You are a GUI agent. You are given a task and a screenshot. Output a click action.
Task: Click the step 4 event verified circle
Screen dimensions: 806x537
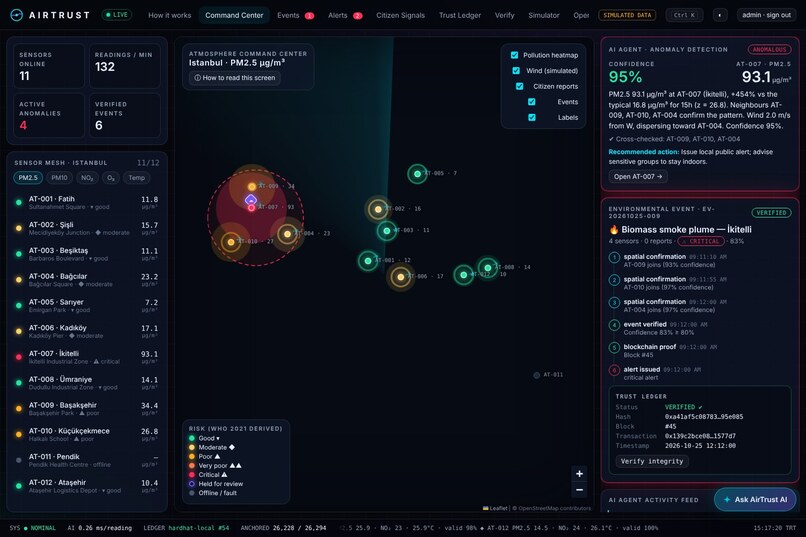614,325
